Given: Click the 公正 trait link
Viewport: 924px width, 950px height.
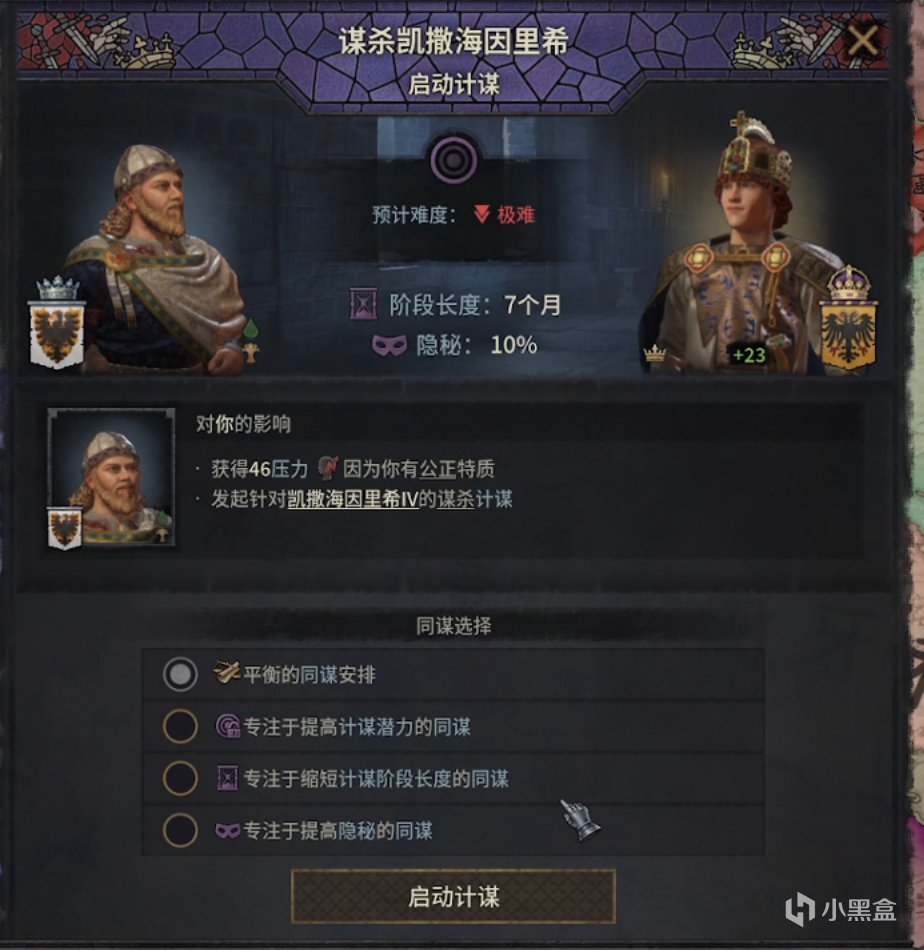Looking at the screenshot, I should pos(437,469).
